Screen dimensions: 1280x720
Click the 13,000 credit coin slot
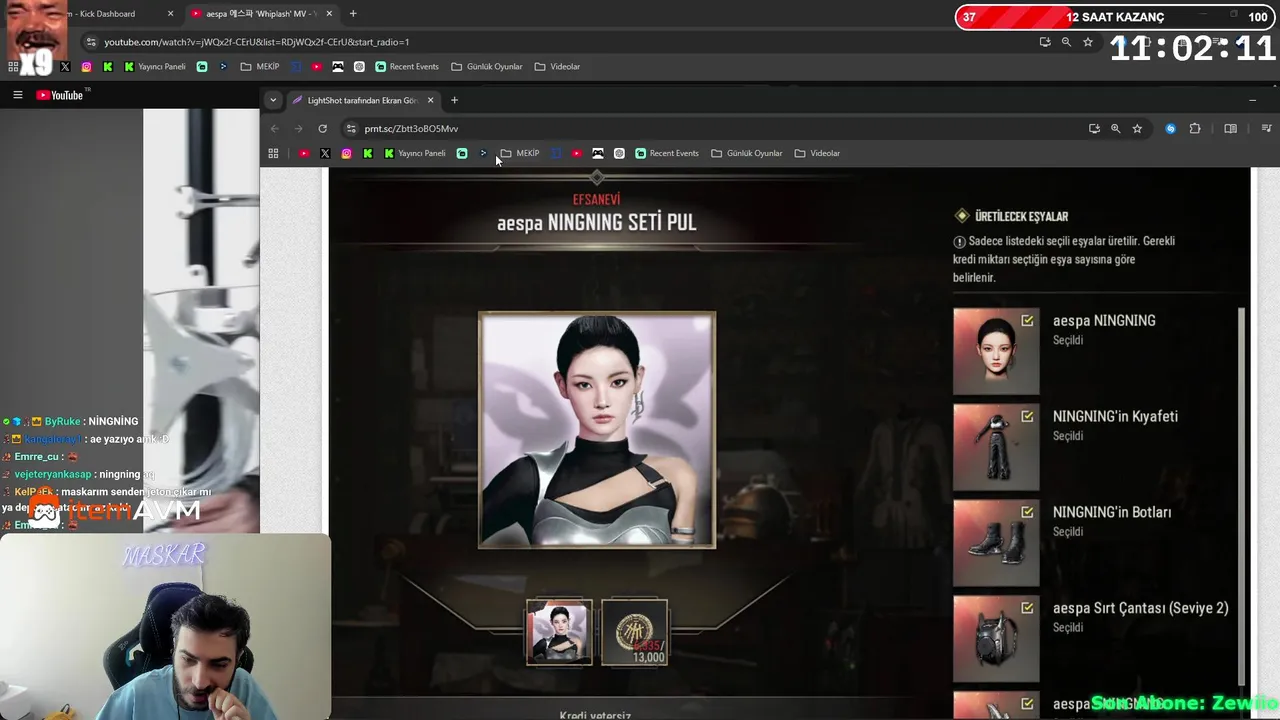634,632
